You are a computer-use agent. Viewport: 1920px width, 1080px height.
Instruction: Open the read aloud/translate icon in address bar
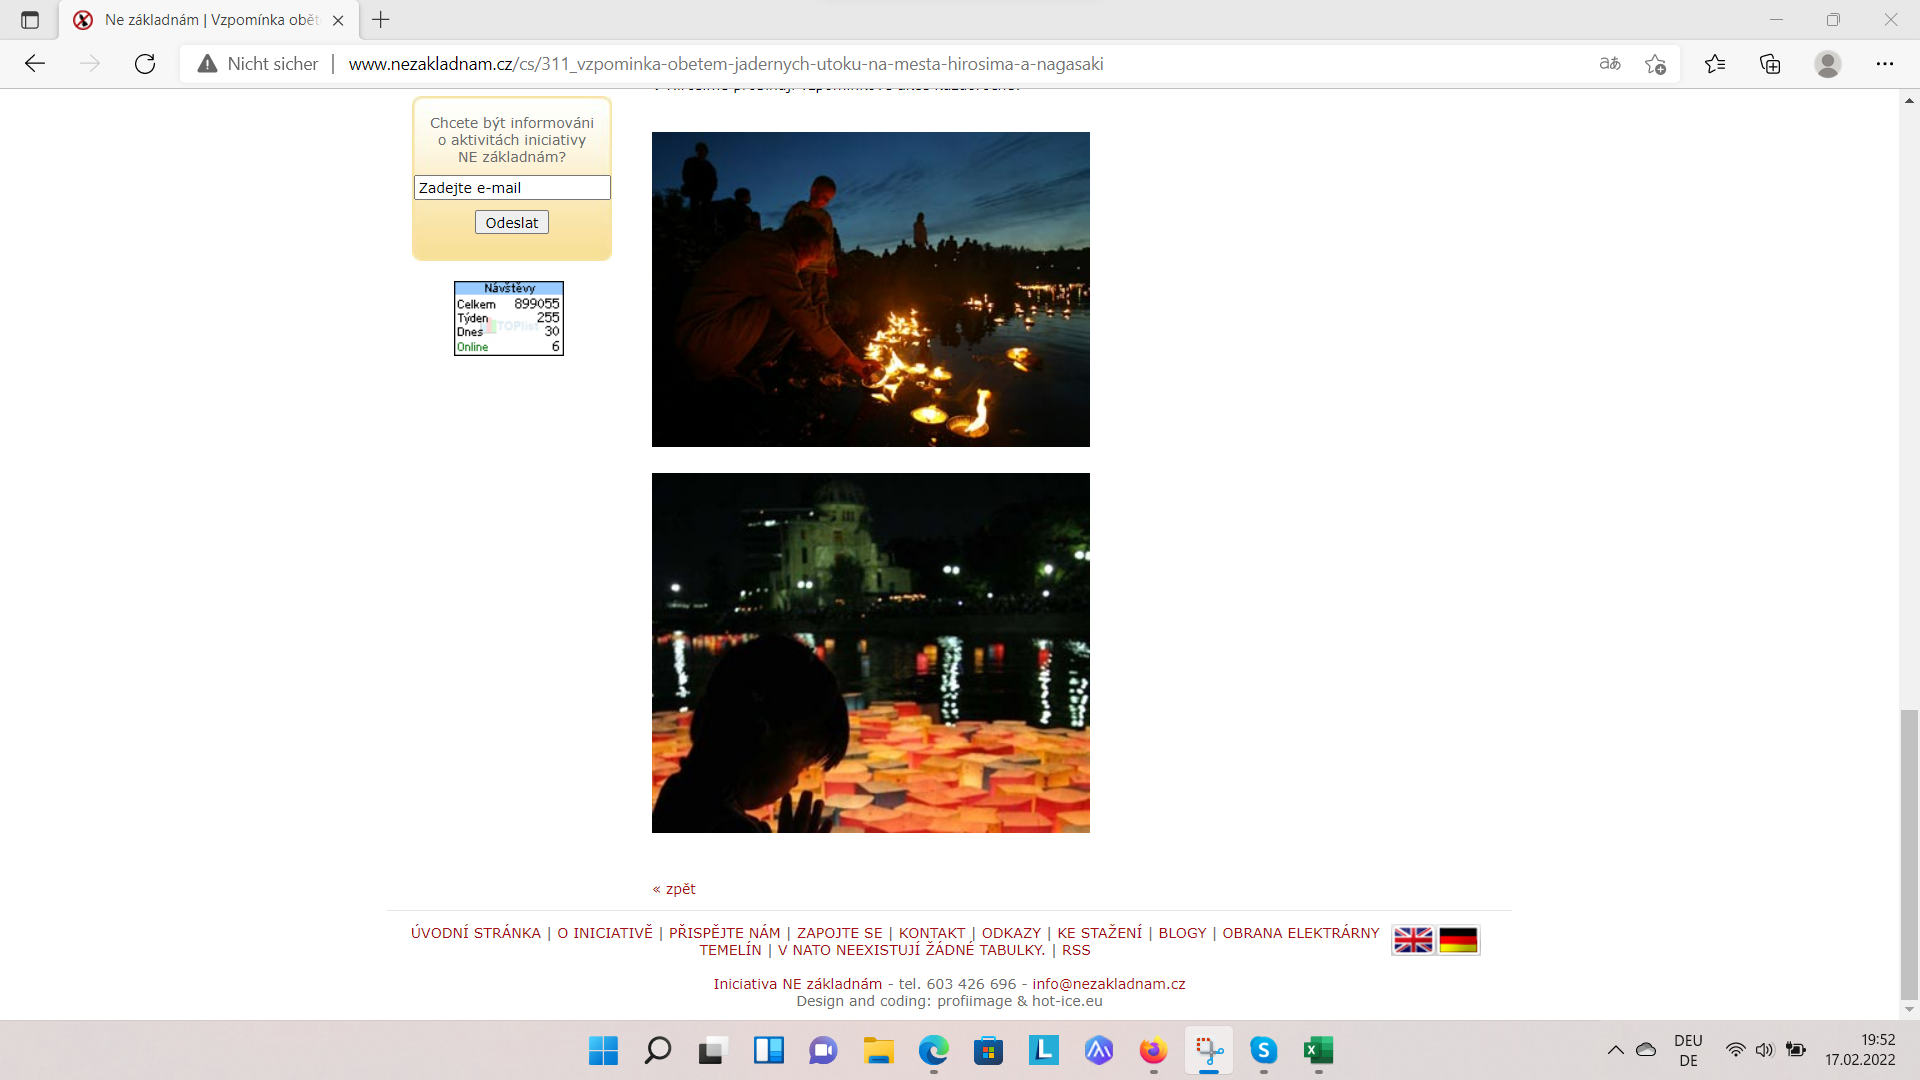pyautogui.click(x=1610, y=64)
